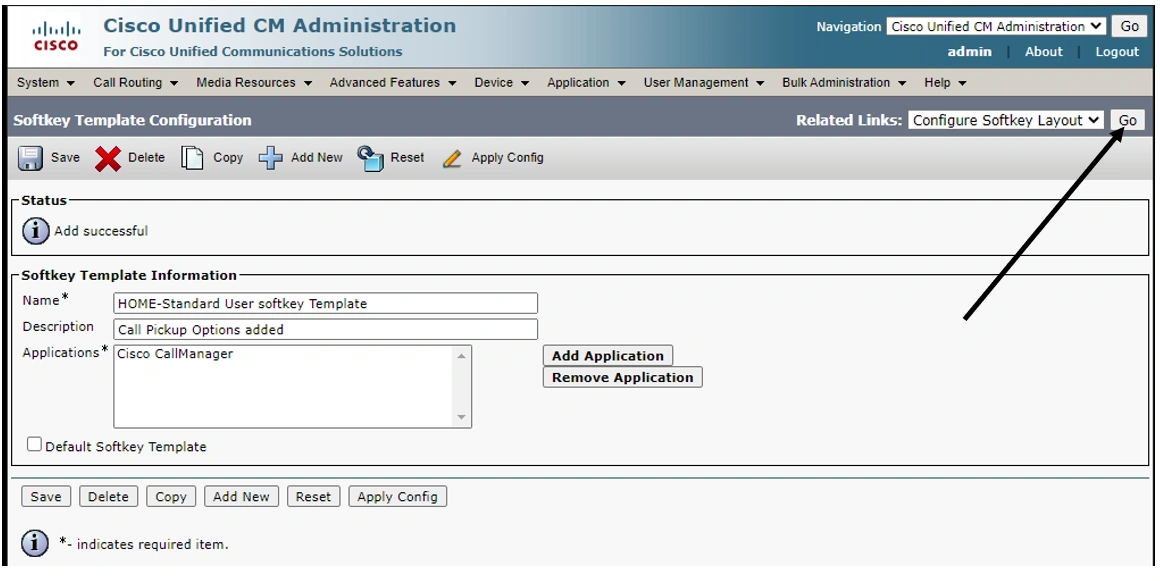The width and height of the screenshot is (1160, 581).
Task: Click the Status information icon
Action: point(36,231)
